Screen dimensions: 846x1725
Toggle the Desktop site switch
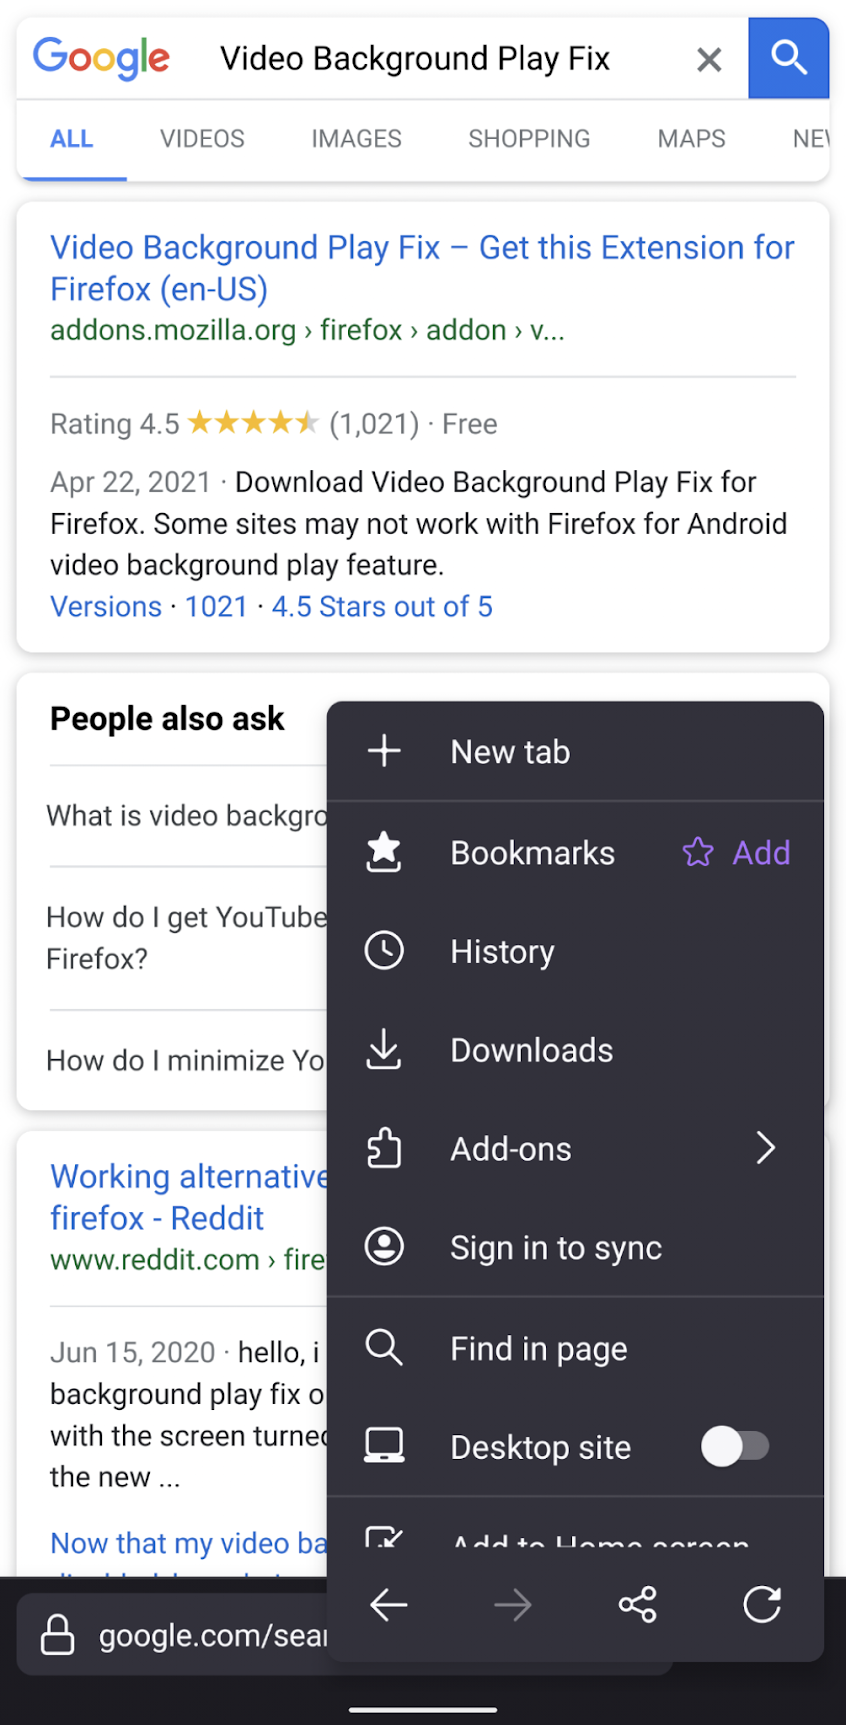pyautogui.click(x=735, y=1446)
